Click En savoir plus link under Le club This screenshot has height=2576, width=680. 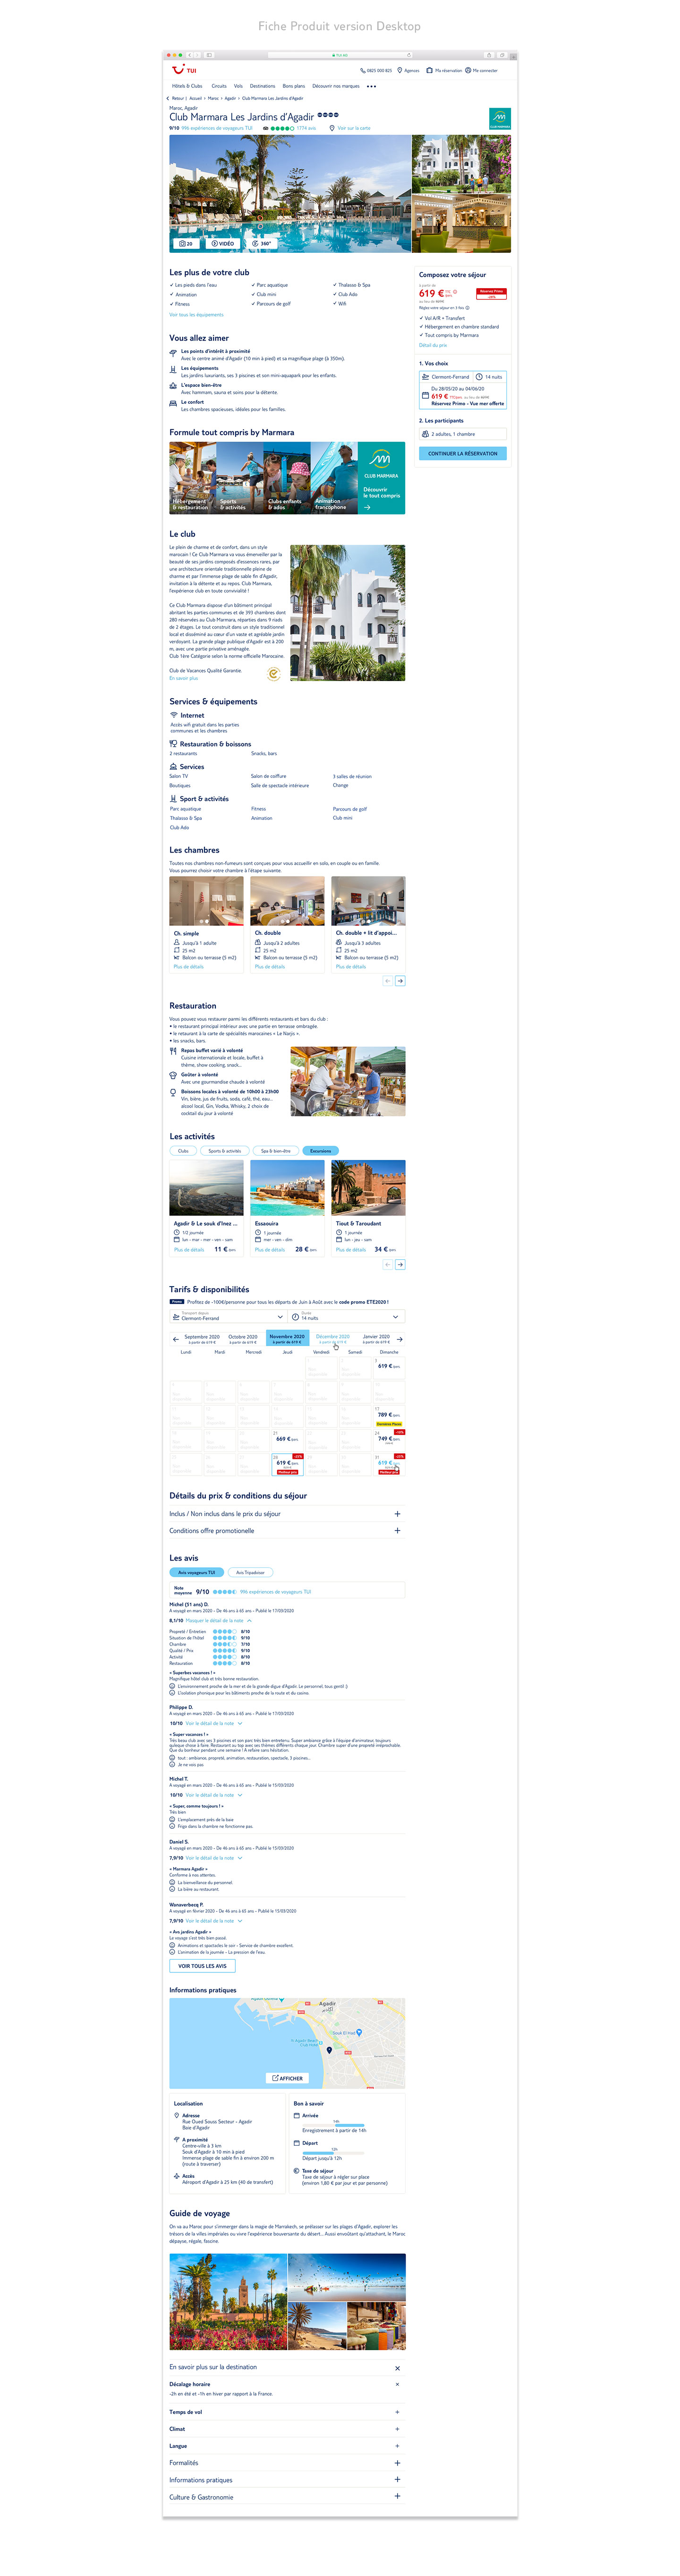[x=183, y=678]
